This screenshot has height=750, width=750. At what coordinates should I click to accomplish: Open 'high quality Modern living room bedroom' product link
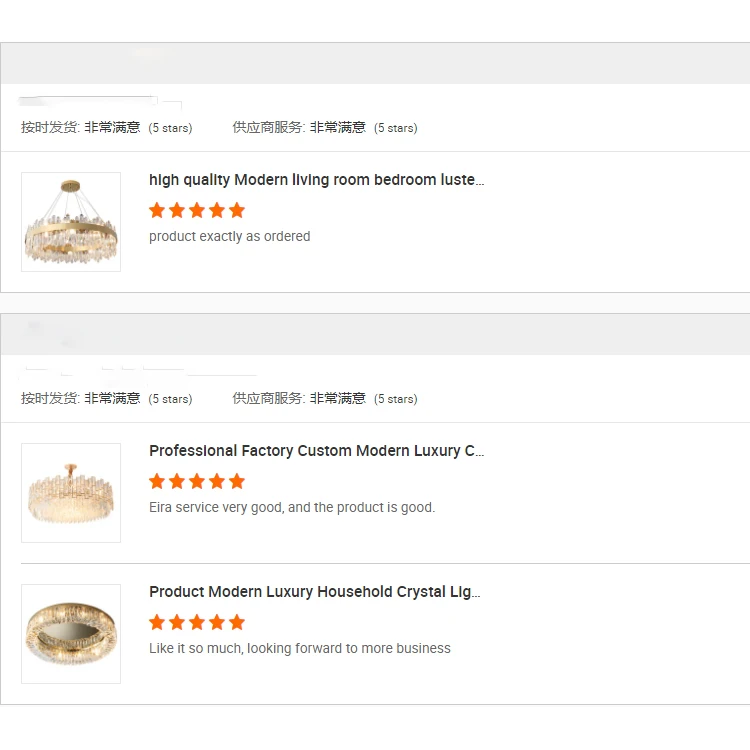pyautogui.click(x=316, y=180)
